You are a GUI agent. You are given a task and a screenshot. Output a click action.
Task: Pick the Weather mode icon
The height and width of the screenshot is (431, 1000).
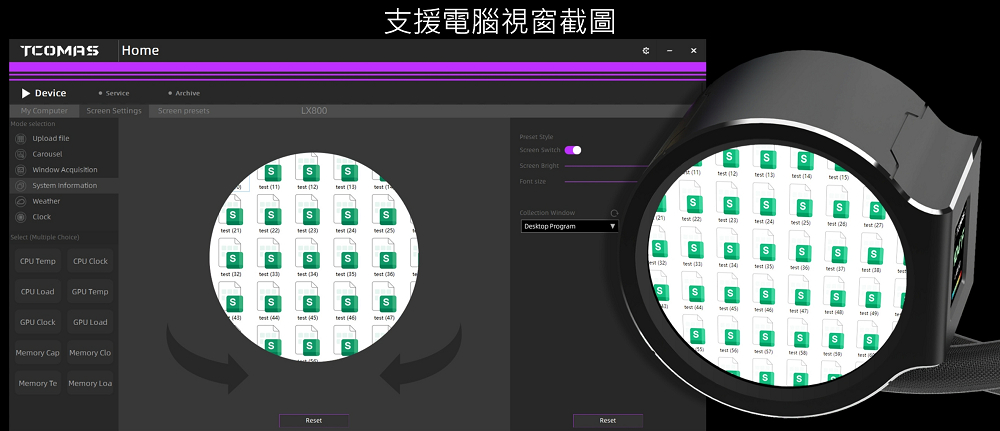click(x=21, y=201)
